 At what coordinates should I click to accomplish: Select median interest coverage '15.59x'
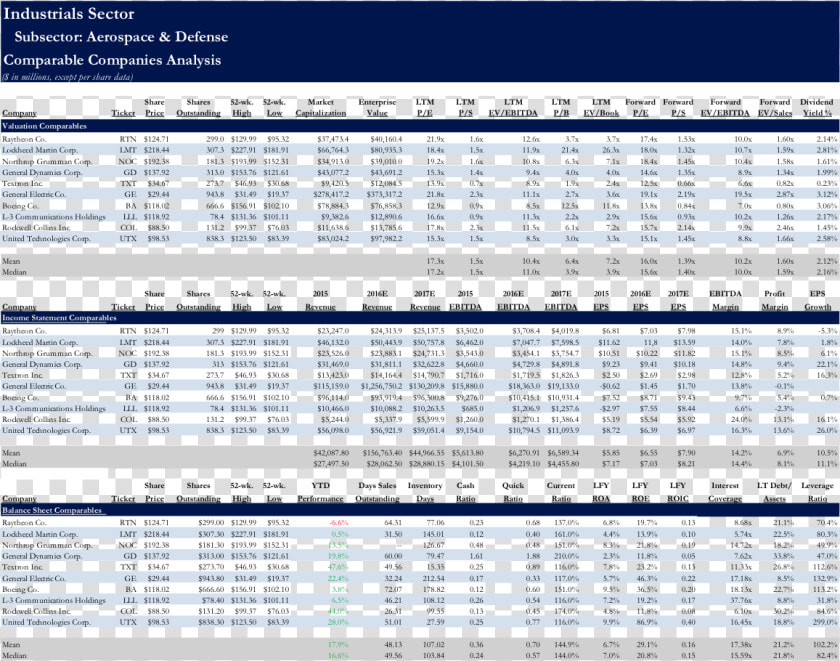741,655
